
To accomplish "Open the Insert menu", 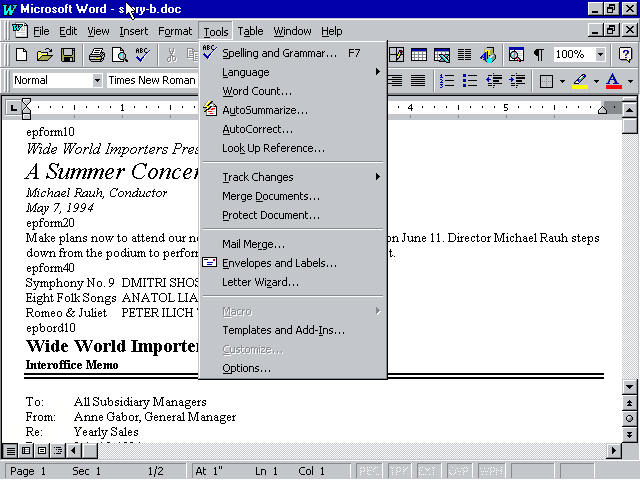I will (133, 31).
